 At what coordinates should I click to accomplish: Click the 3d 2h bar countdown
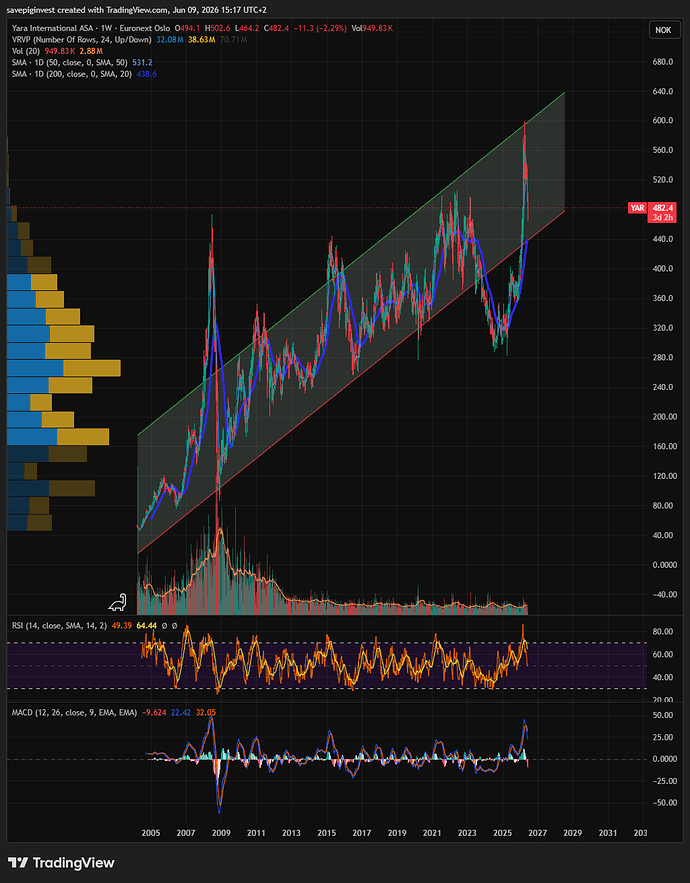tap(663, 217)
